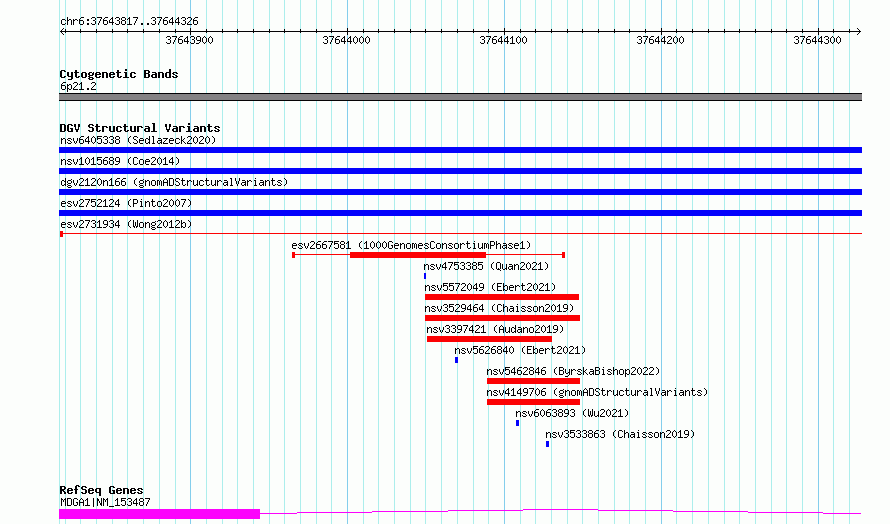
Task: Click nsv5572049 (Ebert2021) label
Action: tap(490, 287)
